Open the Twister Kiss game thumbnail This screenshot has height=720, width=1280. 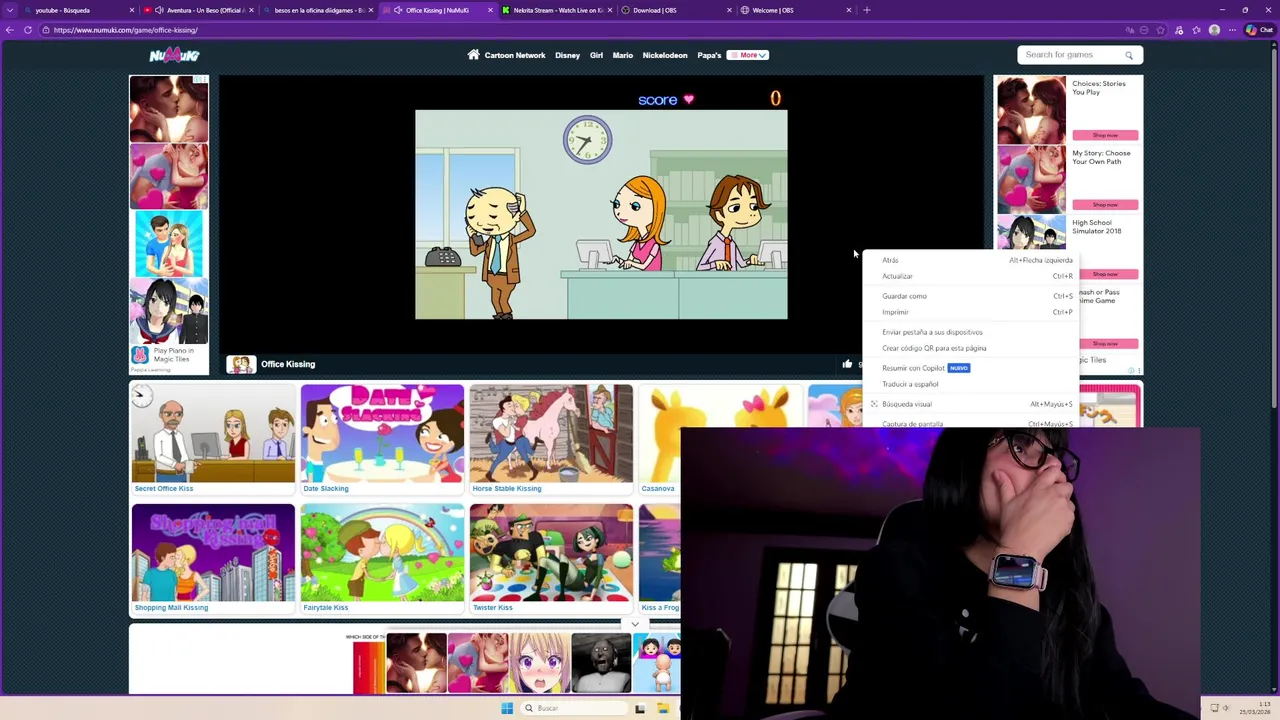(551, 553)
